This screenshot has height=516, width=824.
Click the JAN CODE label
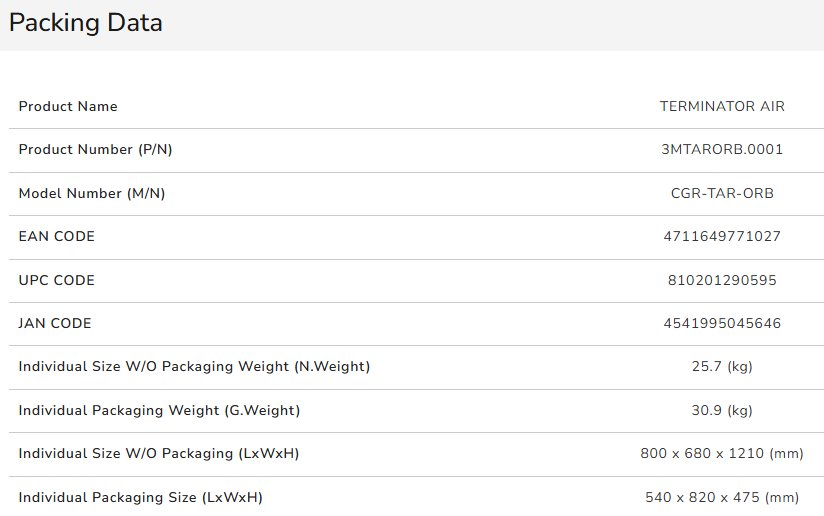55,323
